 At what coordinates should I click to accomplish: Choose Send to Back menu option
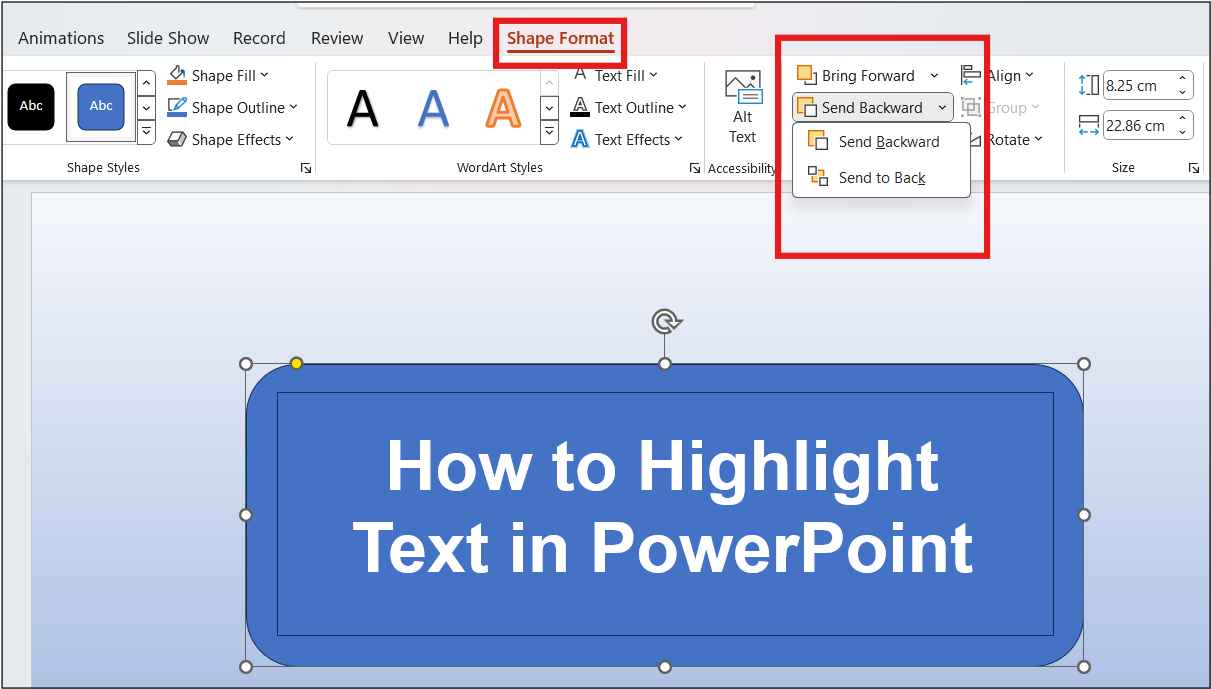(880, 177)
